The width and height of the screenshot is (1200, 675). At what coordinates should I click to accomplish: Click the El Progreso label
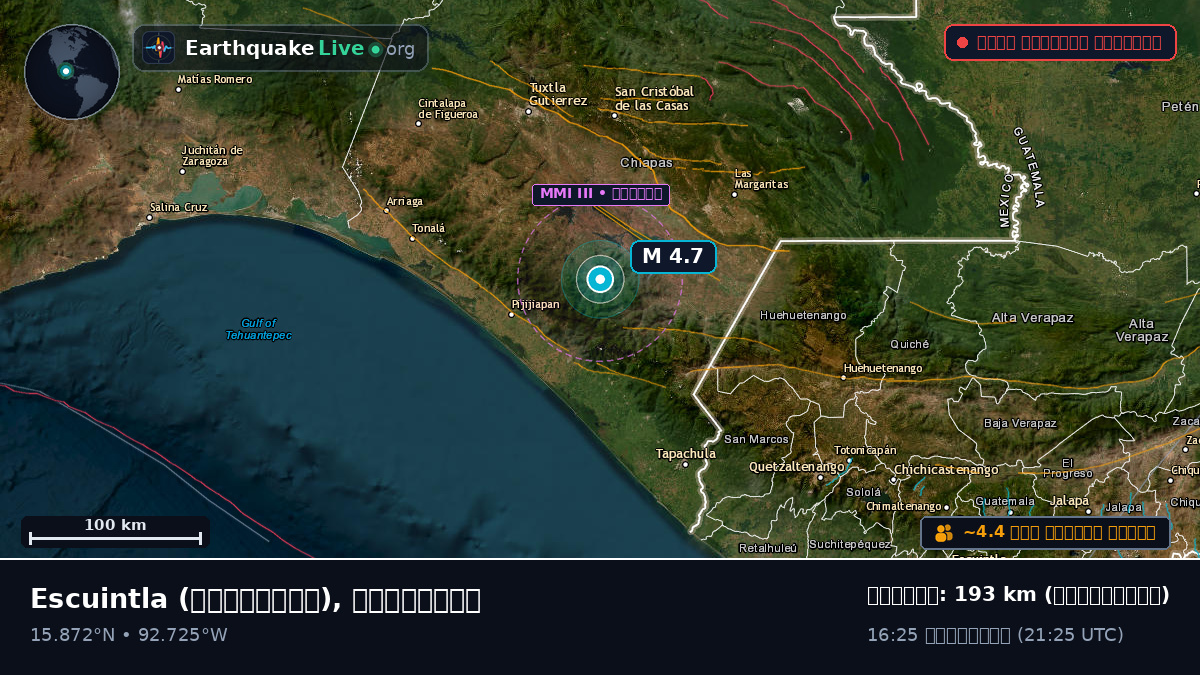[1068, 468]
